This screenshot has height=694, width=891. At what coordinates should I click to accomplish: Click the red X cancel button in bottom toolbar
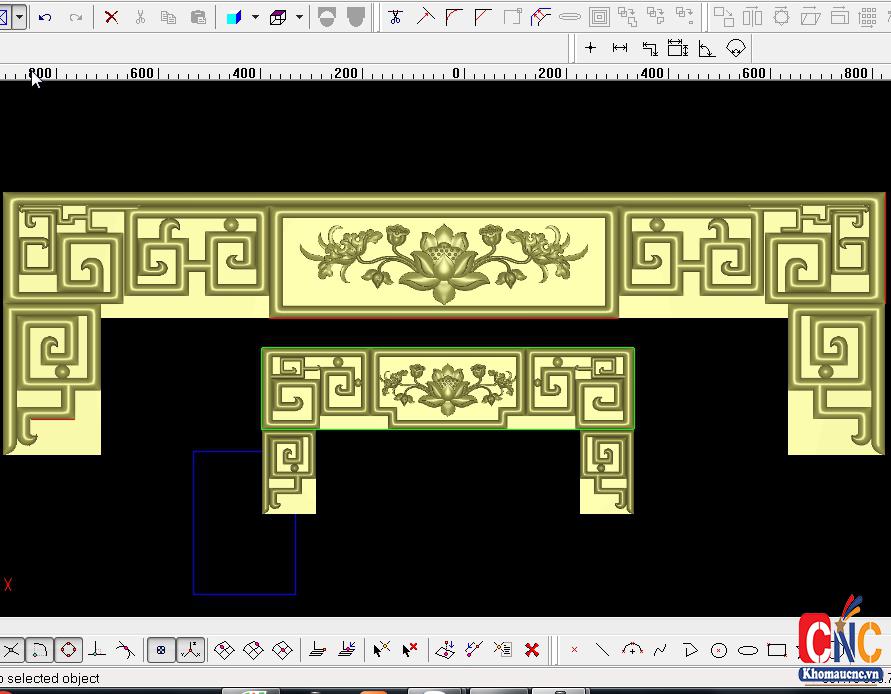click(x=532, y=650)
